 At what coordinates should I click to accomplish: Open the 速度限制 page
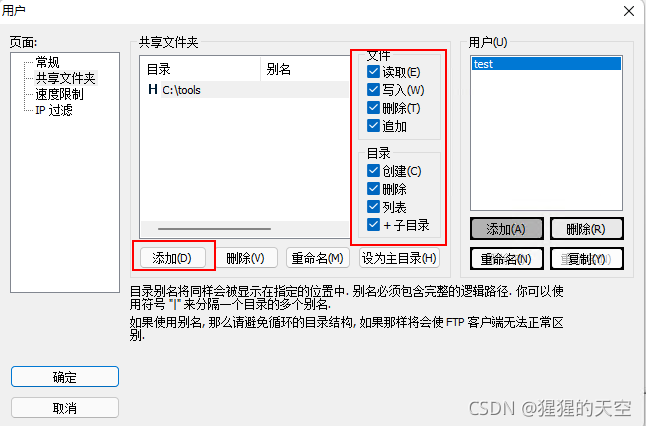pyautogui.click(x=59, y=94)
